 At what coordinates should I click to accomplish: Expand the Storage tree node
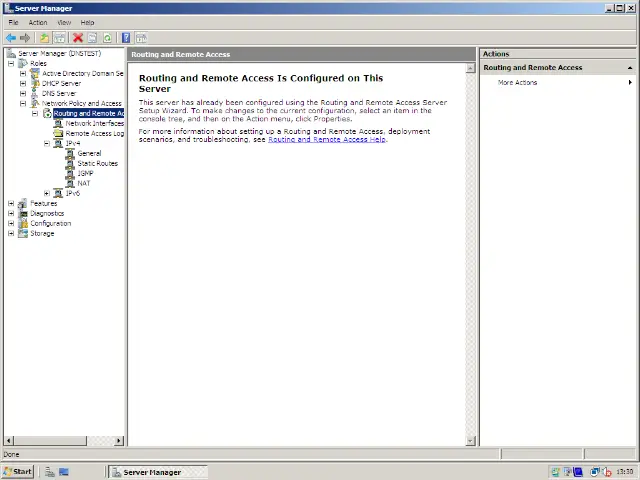[11, 233]
